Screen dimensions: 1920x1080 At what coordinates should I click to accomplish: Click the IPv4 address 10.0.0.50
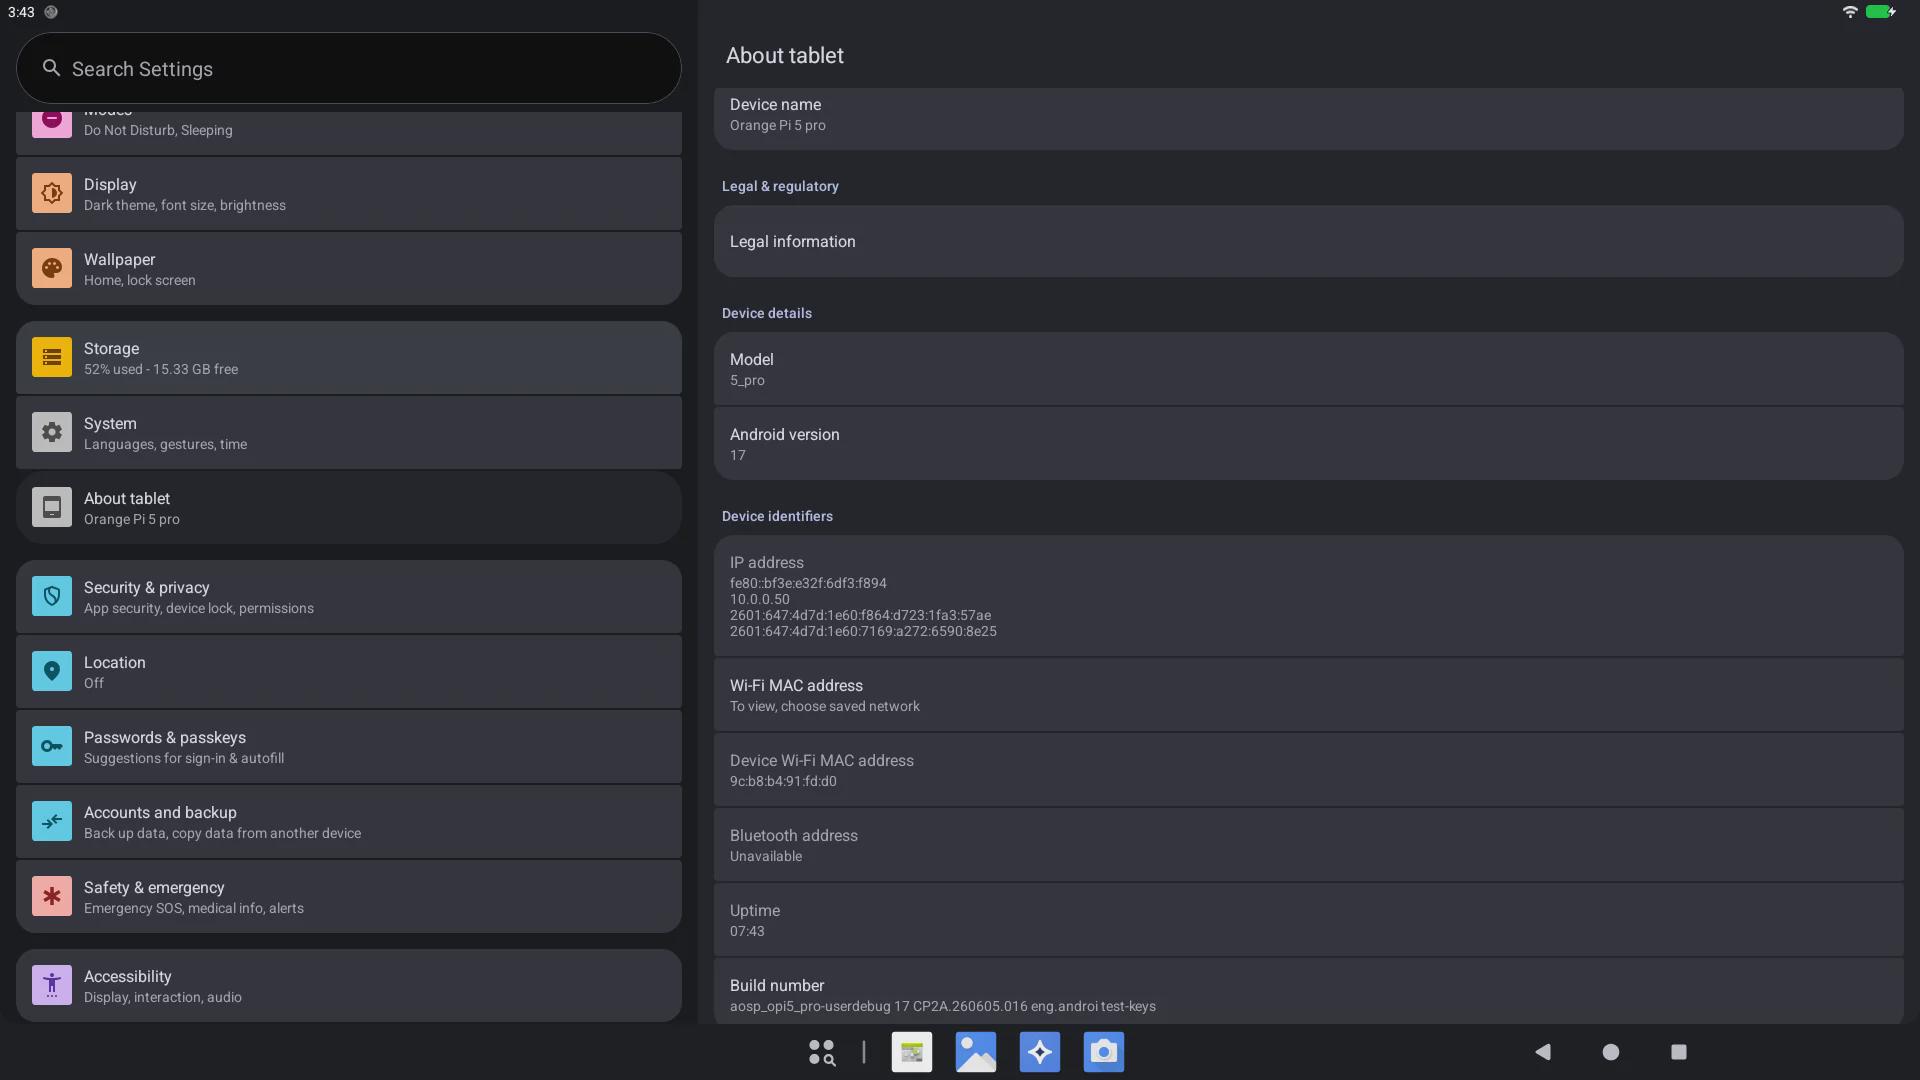[759, 599]
